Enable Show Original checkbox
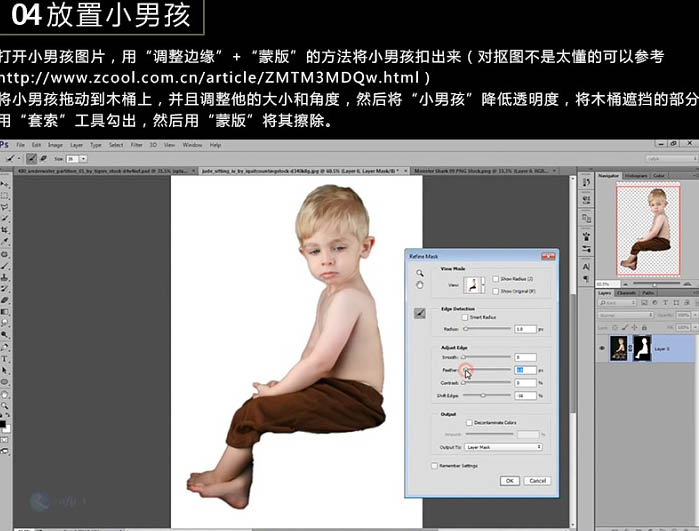The width and height of the screenshot is (699, 531). coord(495,291)
